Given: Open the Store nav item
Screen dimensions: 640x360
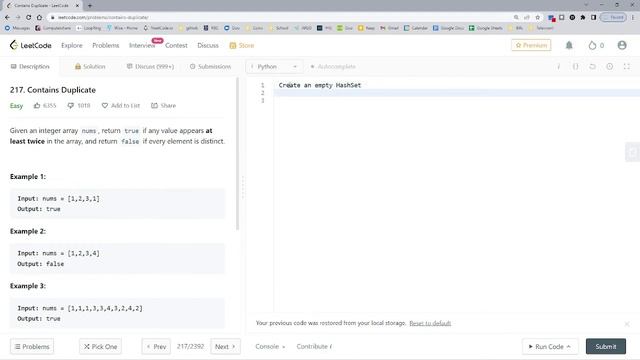Looking at the screenshot, I should (x=242, y=45).
